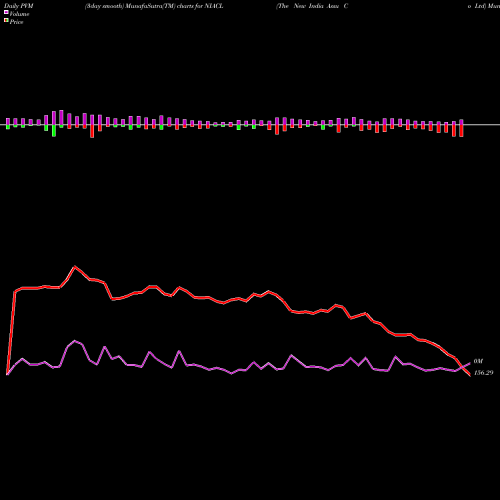Click the 'Daily PVM' title text
This screenshot has width=500, height=500.
pos(19,6)
